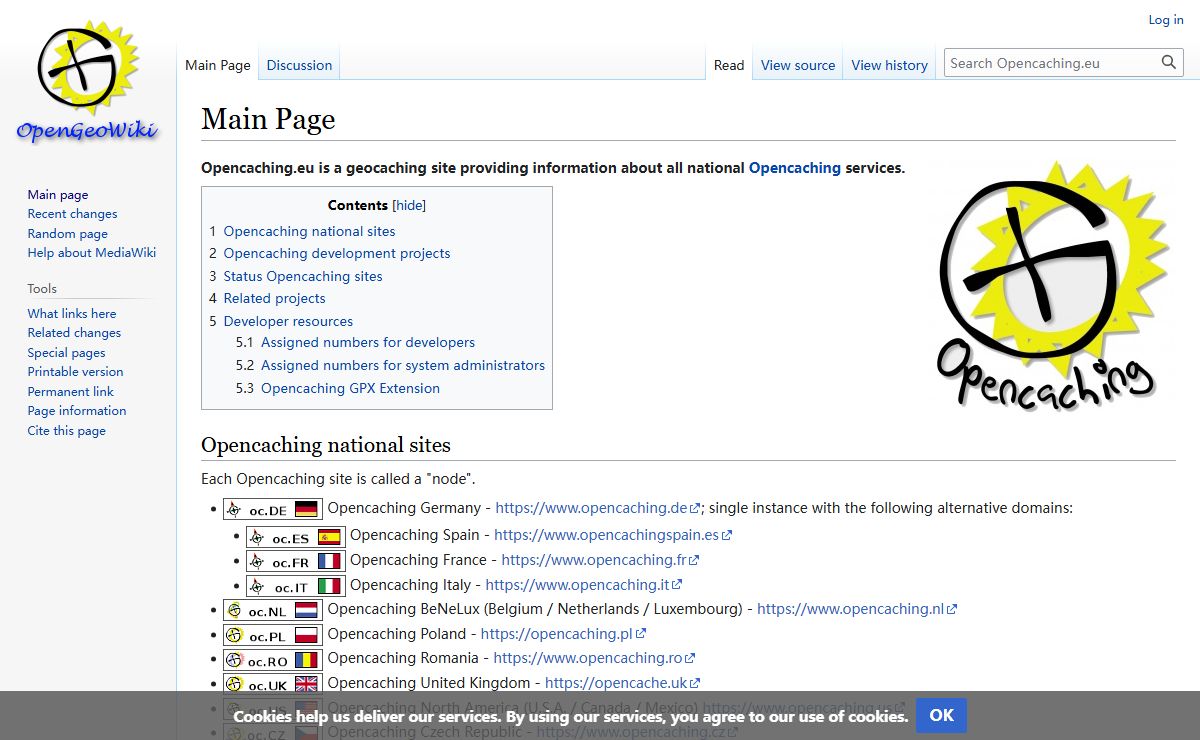The width and height of the screenshot is (1200, 740).
Task: Click the Log in link
Action: (x=1166, y=19)
